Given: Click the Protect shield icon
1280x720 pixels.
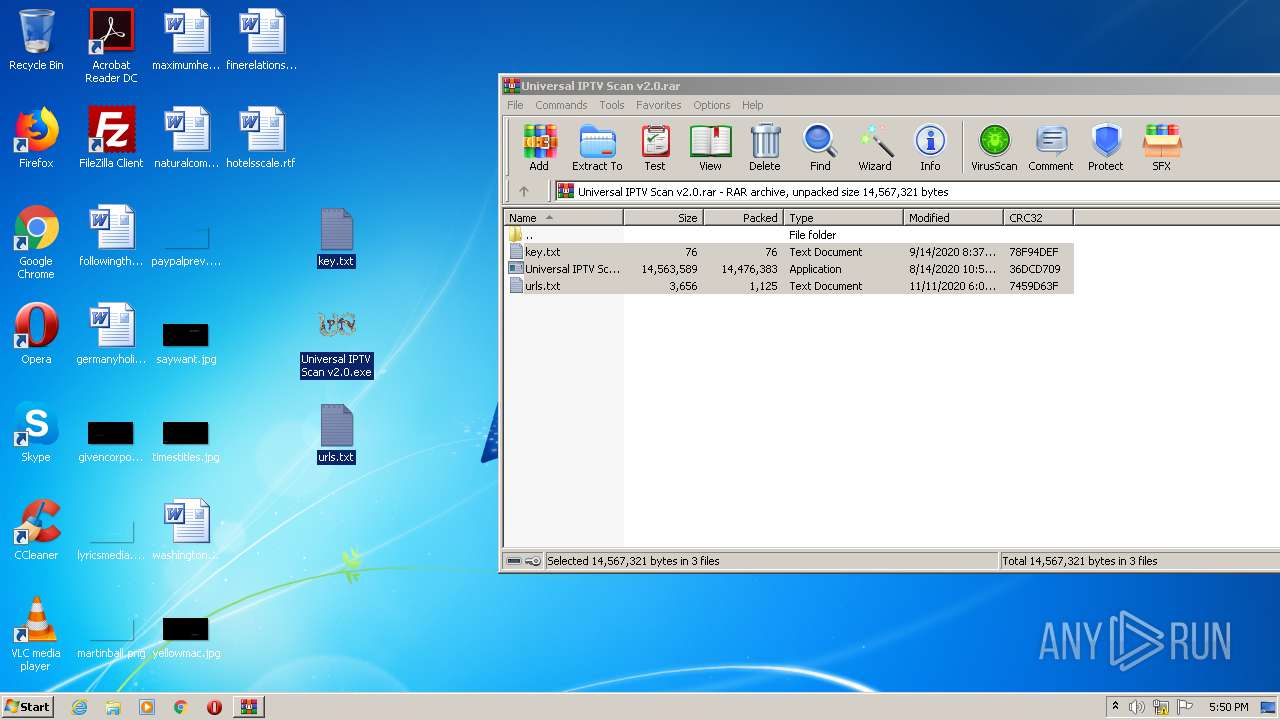Looking at the screenshot, I should pyautogui.click(x=1106, y=148).
